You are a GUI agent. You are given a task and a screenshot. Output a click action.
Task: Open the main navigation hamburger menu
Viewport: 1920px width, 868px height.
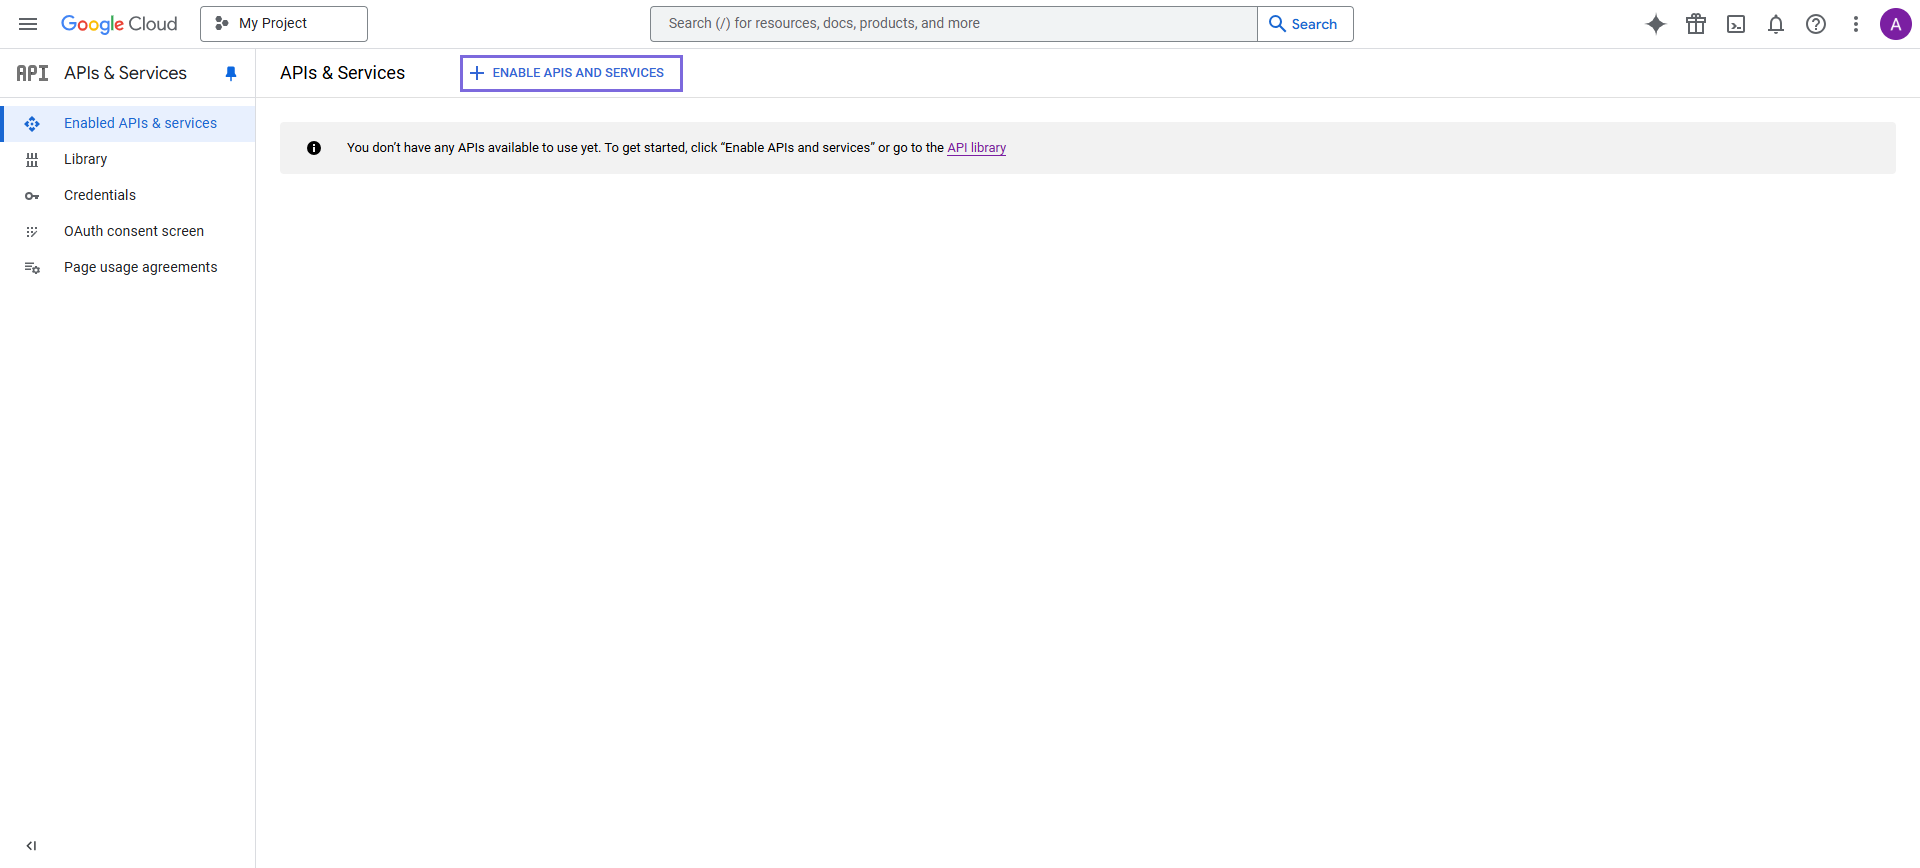click(x=28, y=24)
